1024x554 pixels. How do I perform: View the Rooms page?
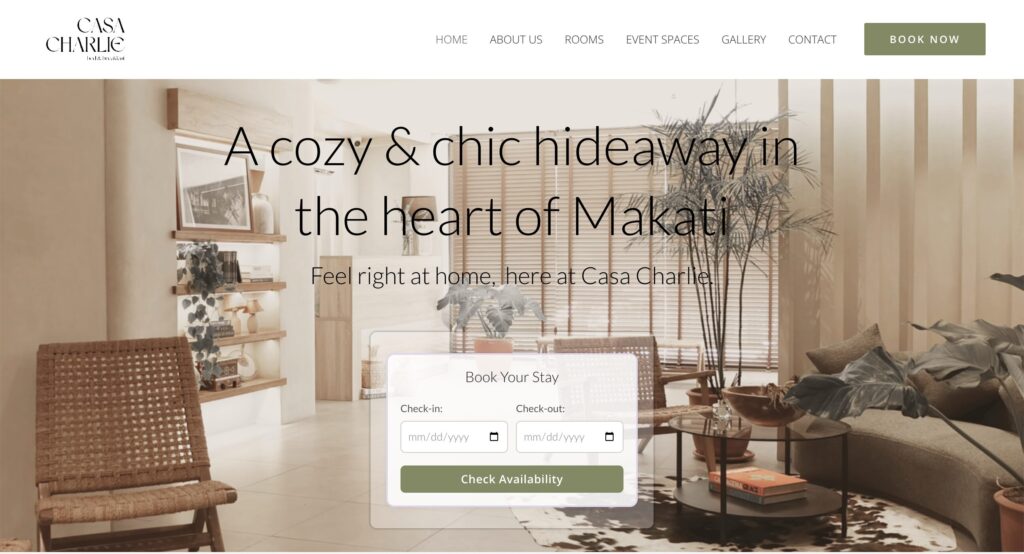584,40
